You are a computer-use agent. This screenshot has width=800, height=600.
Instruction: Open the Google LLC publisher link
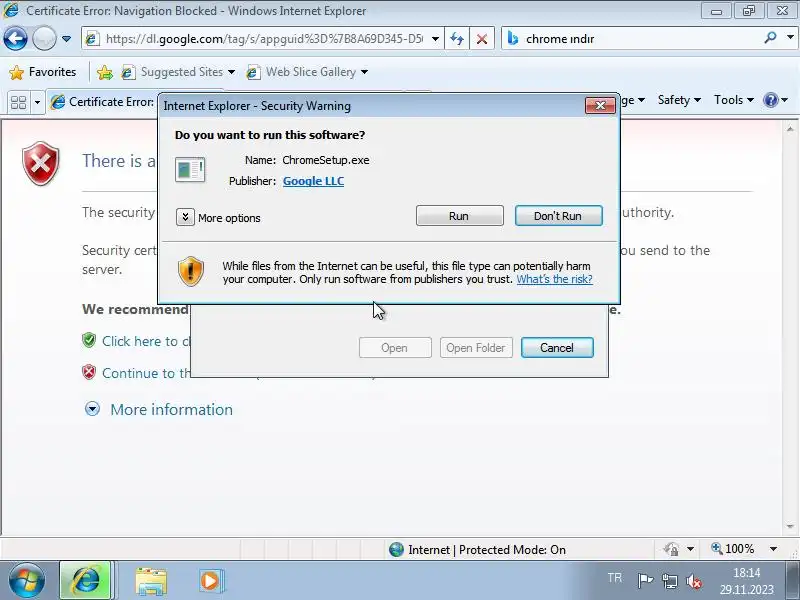pyautogui.click(x=313, y=181)
